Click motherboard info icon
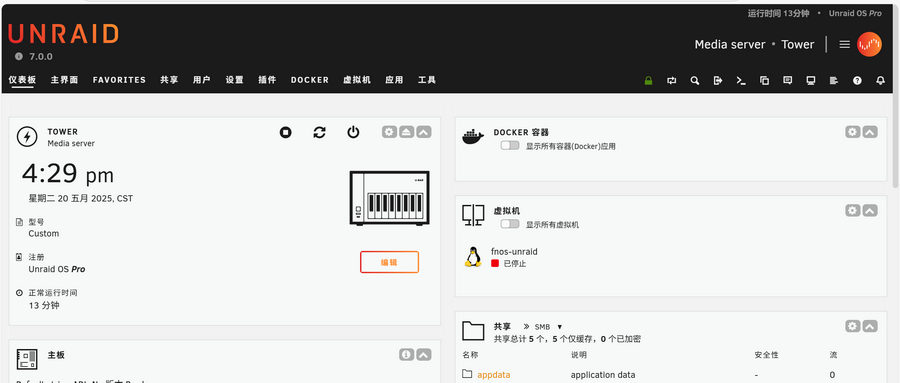Image resolution: width=900 pixels, height=383 pixels. pyautogui.click(x=406, y=355)
